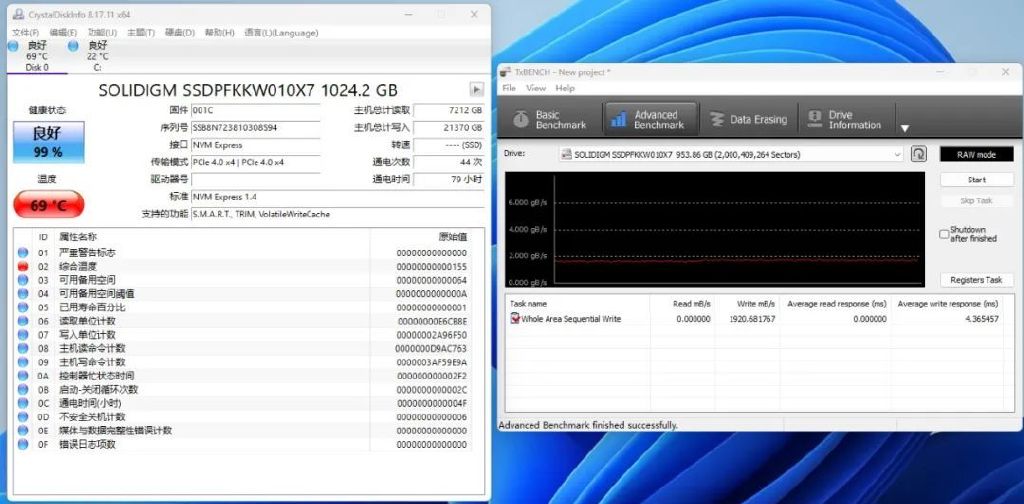Click the write speed value 1920.681767
The height and width of the screenshot is (504, 1024).
pos(752,319)
